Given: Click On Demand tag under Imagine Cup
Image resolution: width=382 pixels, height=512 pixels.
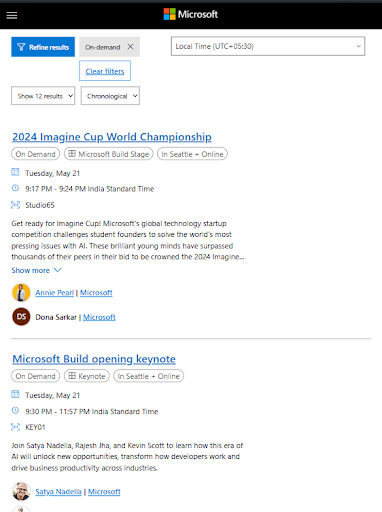Looking at the screenshot, I should pyautogui.click(x=35, y=154).
